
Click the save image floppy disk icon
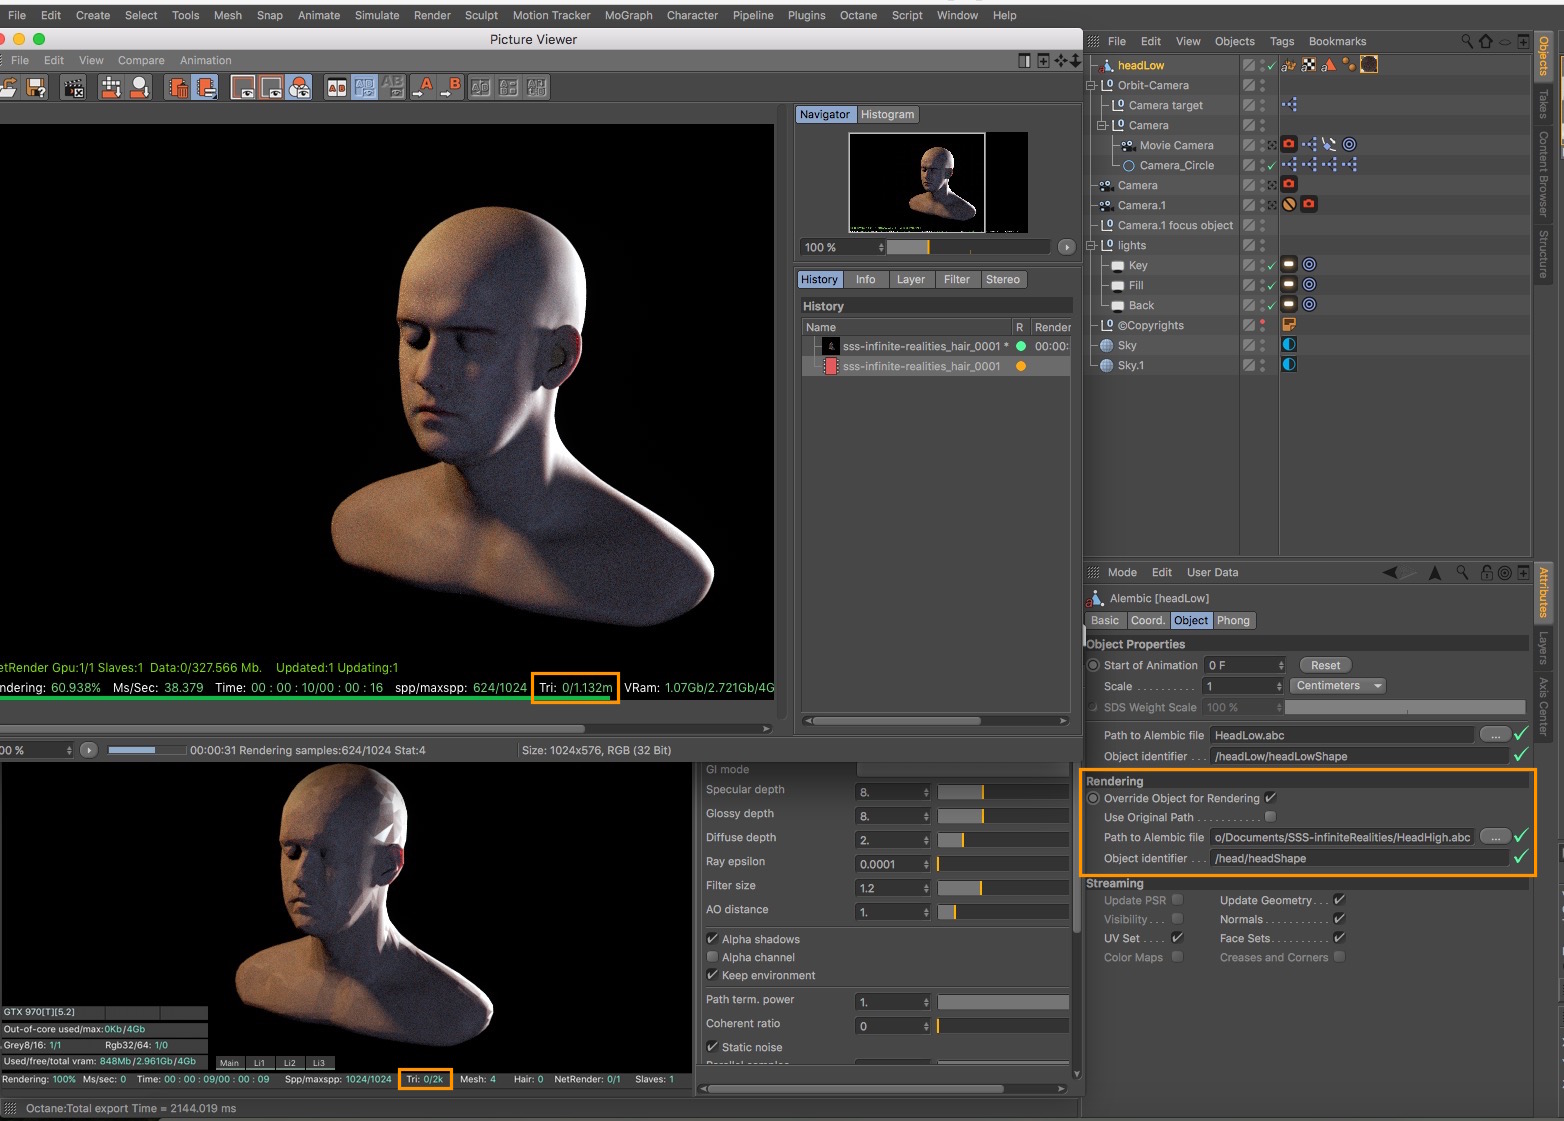click(36, 88)
